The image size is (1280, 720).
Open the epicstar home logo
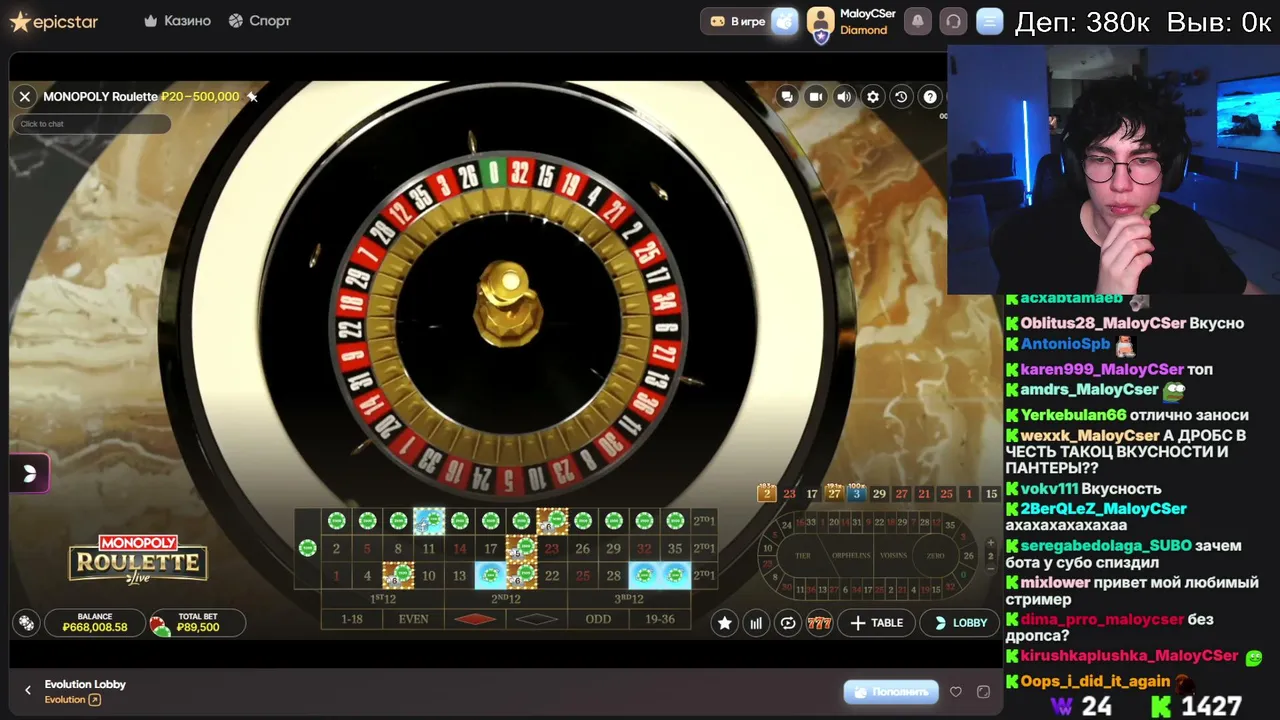point(54,21)
